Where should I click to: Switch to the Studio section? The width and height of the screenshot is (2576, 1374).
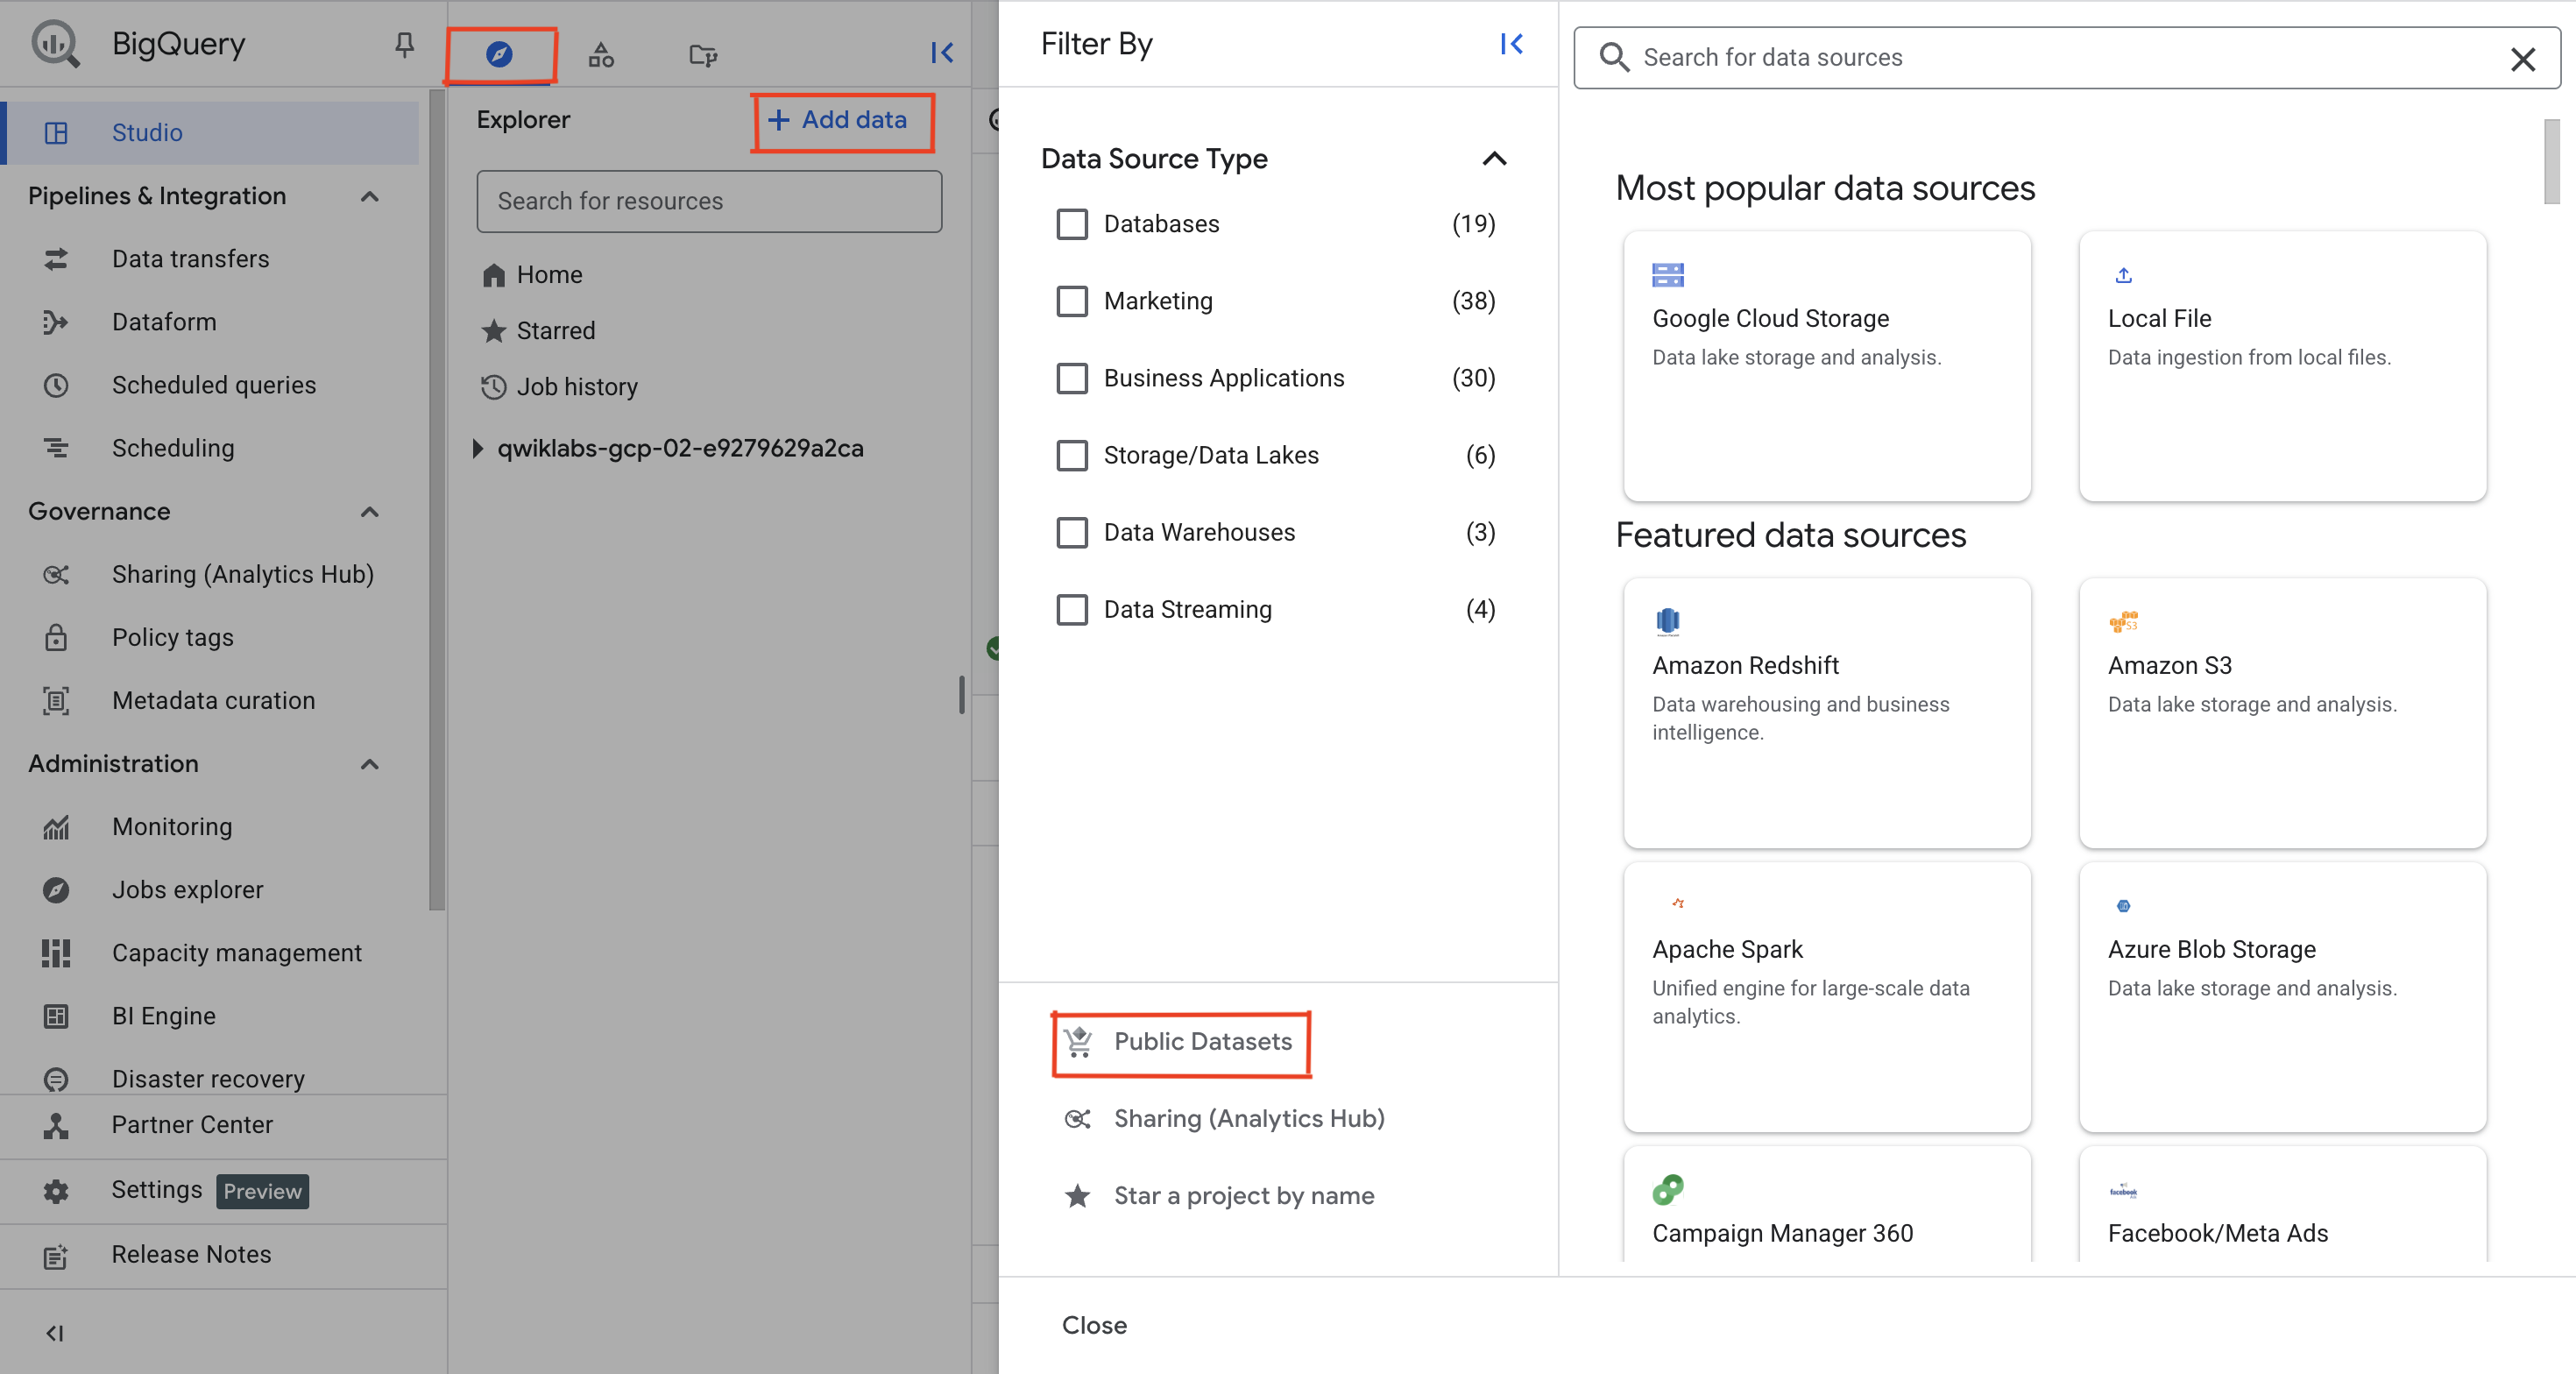point(147,132)
